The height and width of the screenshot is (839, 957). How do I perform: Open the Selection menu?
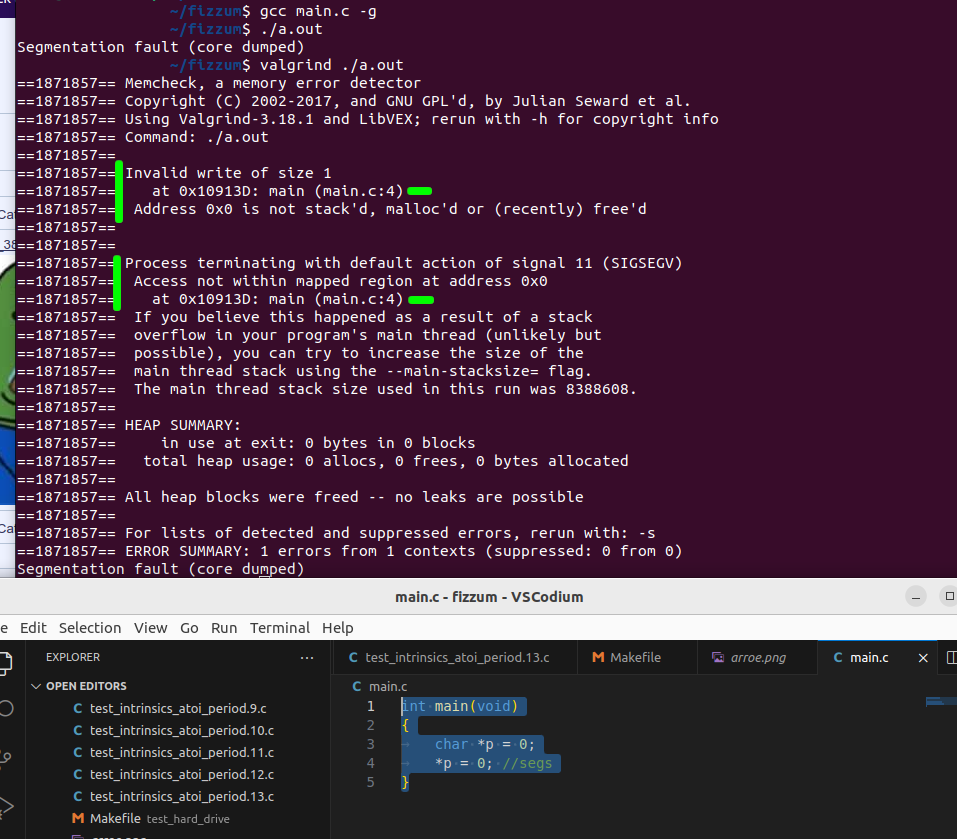pos(90,628)
